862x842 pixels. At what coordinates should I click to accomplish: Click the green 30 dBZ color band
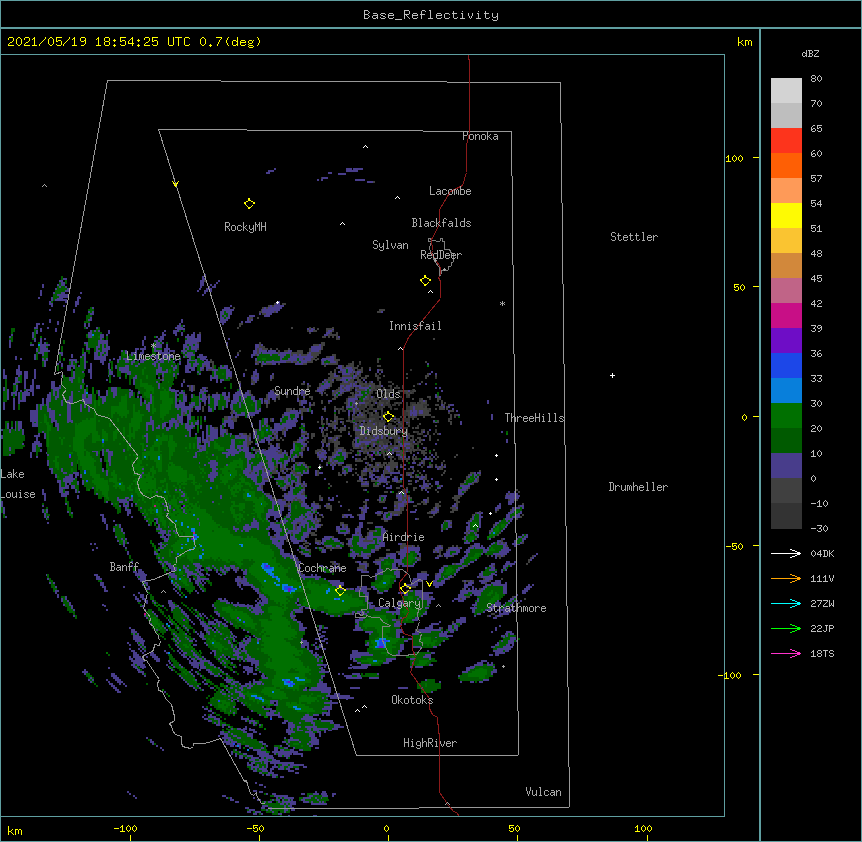point(786,416)
